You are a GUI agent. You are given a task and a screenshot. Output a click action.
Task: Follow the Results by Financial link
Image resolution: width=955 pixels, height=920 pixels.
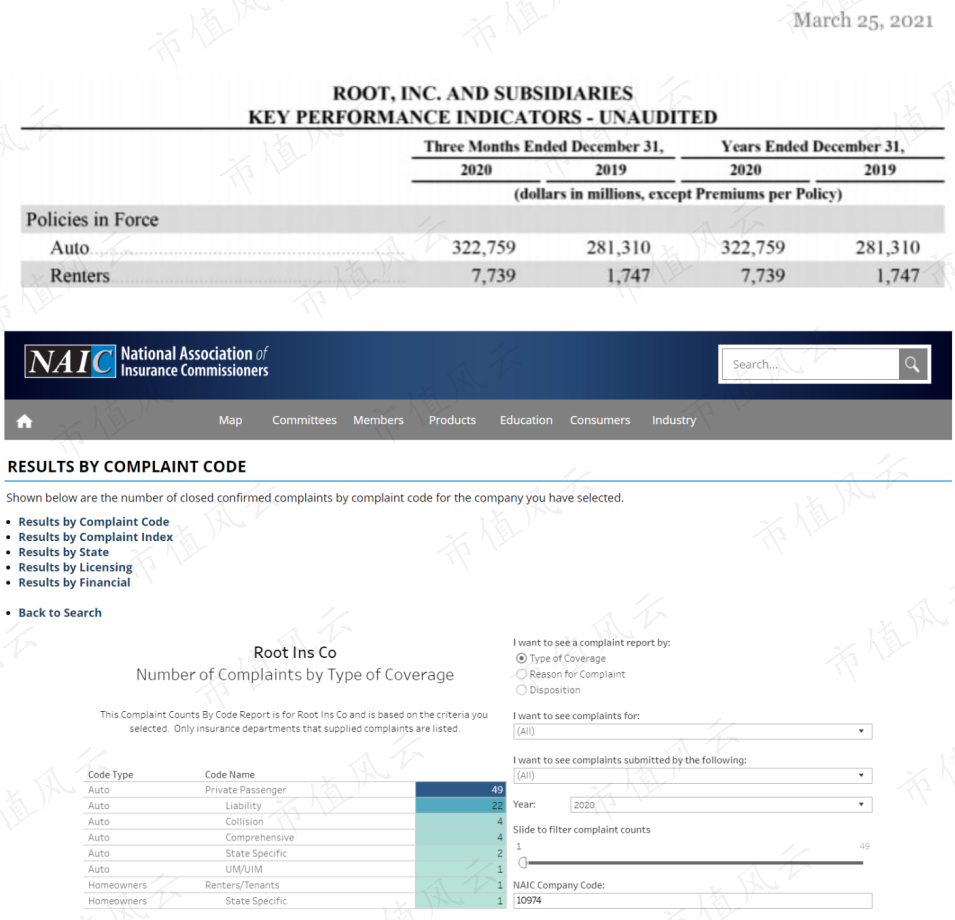tap(74, 583)
